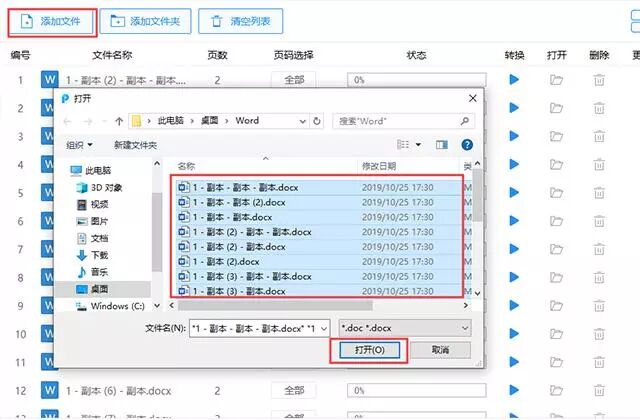The height and width of the screenshot is (420, 640).
Task: Click 新建文件夹 in the dialog
Action: (135, 145)
